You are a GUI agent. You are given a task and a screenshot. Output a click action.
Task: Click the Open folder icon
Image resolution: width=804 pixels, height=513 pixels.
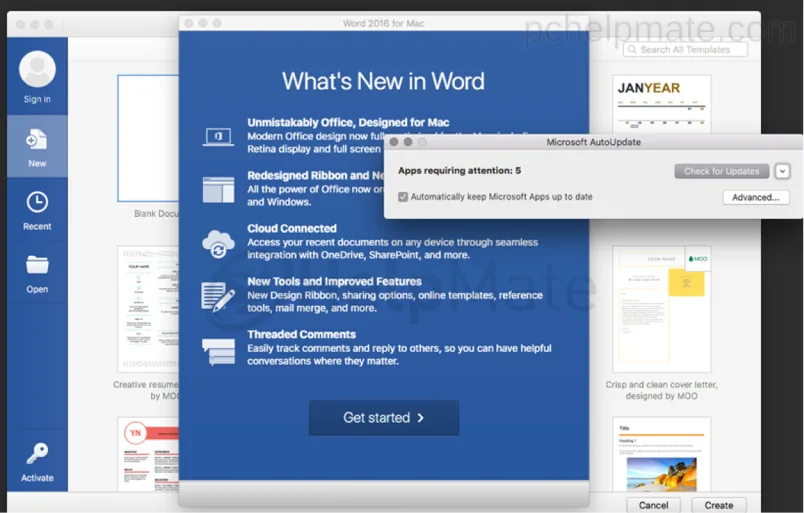[x=37, y=265]
